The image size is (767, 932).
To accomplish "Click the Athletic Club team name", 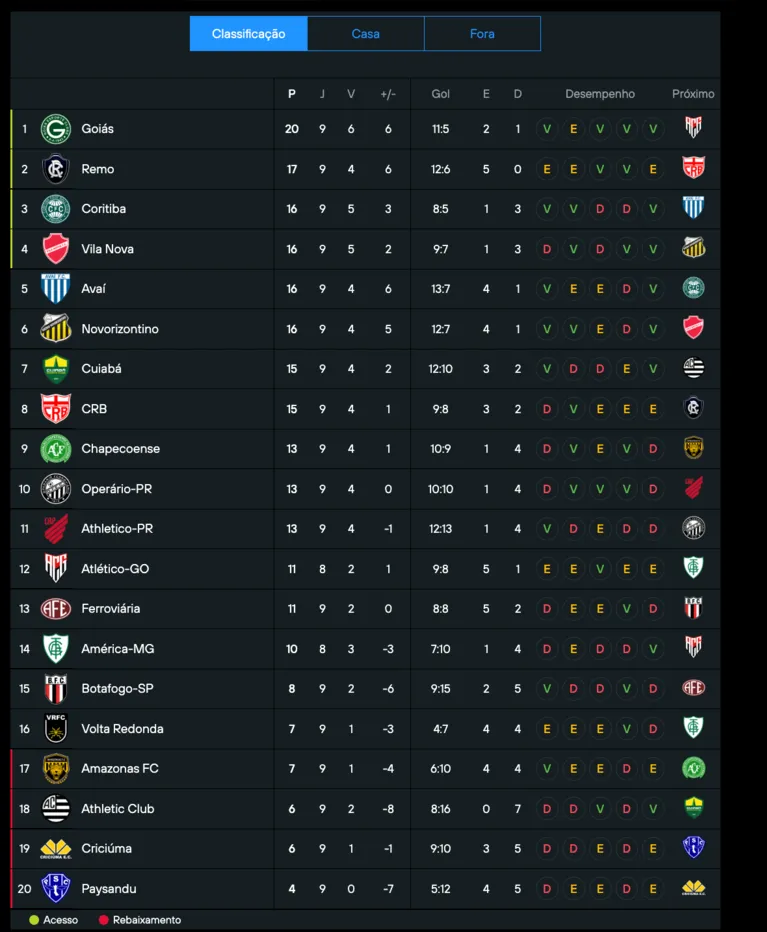I will pyautogui.click(x=118, y=809).
